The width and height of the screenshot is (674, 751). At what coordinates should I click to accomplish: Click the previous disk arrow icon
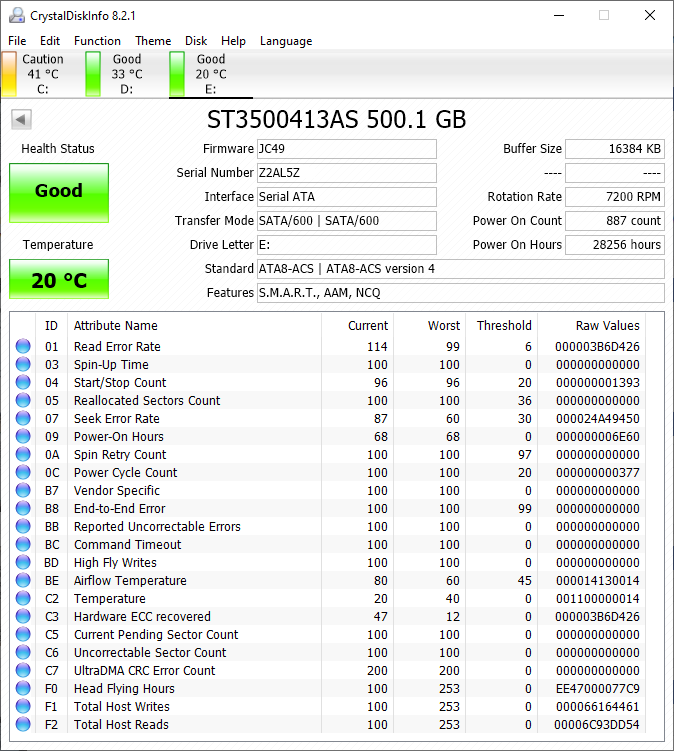pyautogui.click(x=21, y=120)
